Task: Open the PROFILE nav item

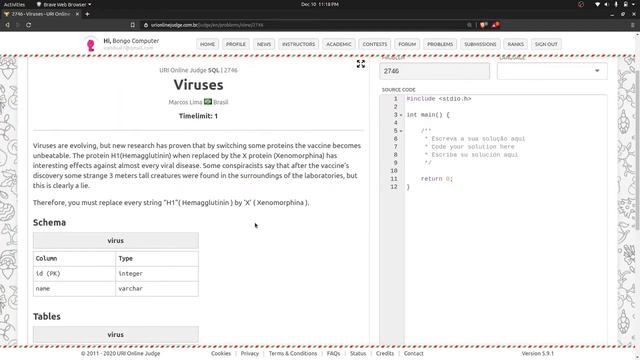Action: point(236,44)
